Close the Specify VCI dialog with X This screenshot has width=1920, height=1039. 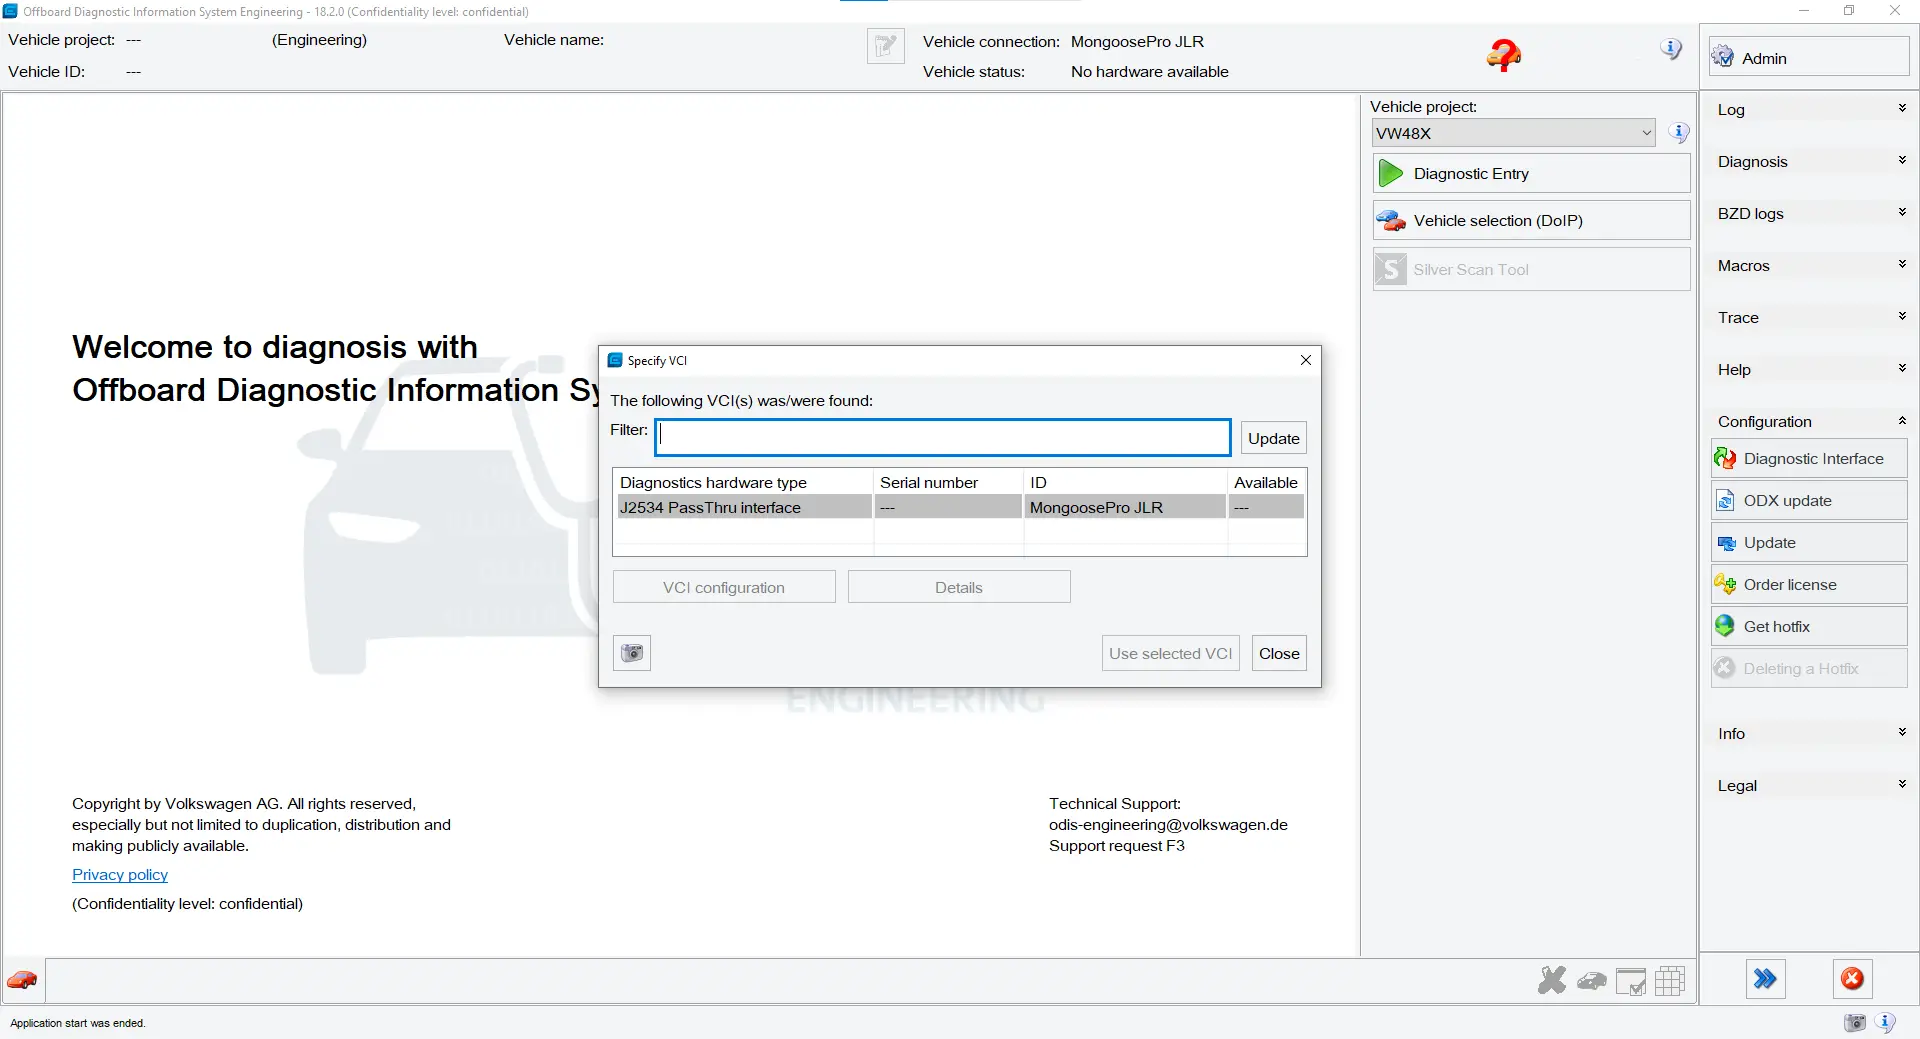(1305, 360)
